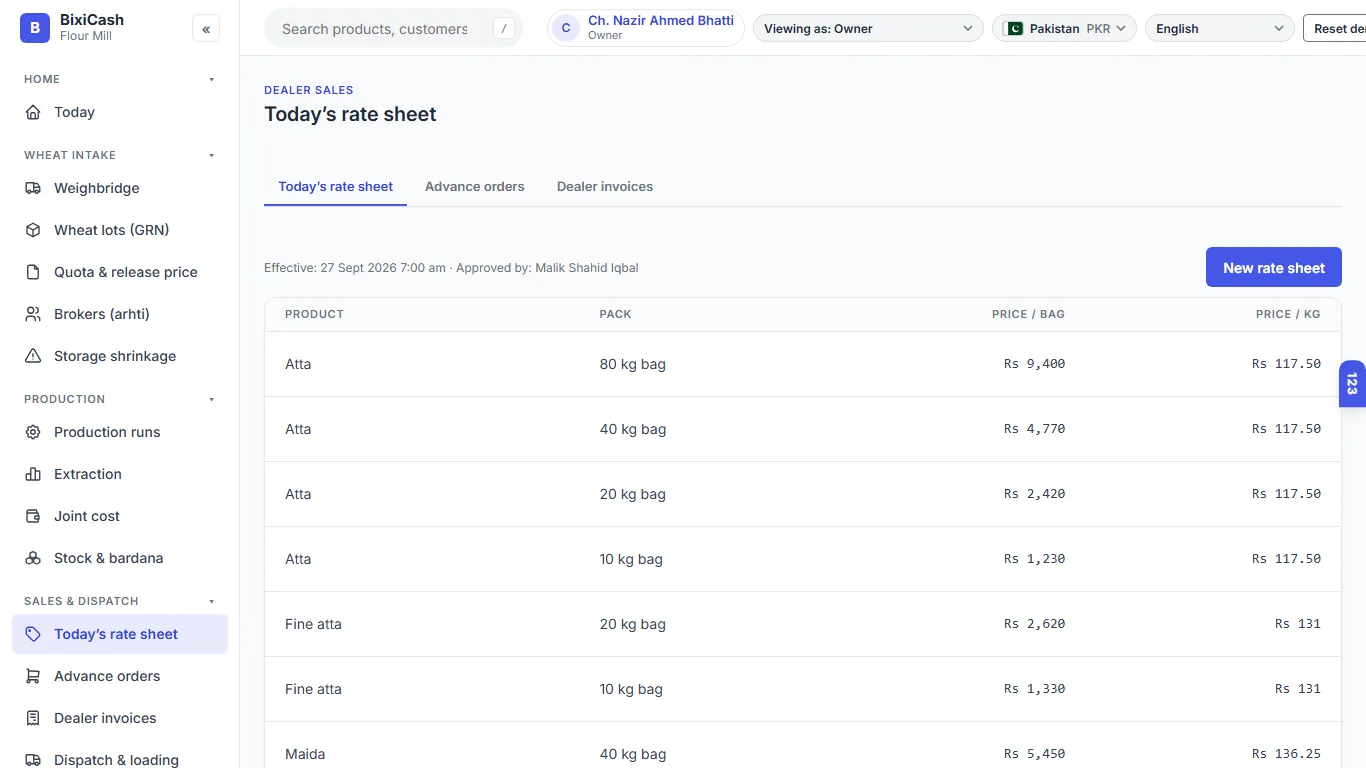1366x768 pixels.
Task: Open the Pakistan PKR country selector
Action: click(1065, 29)
